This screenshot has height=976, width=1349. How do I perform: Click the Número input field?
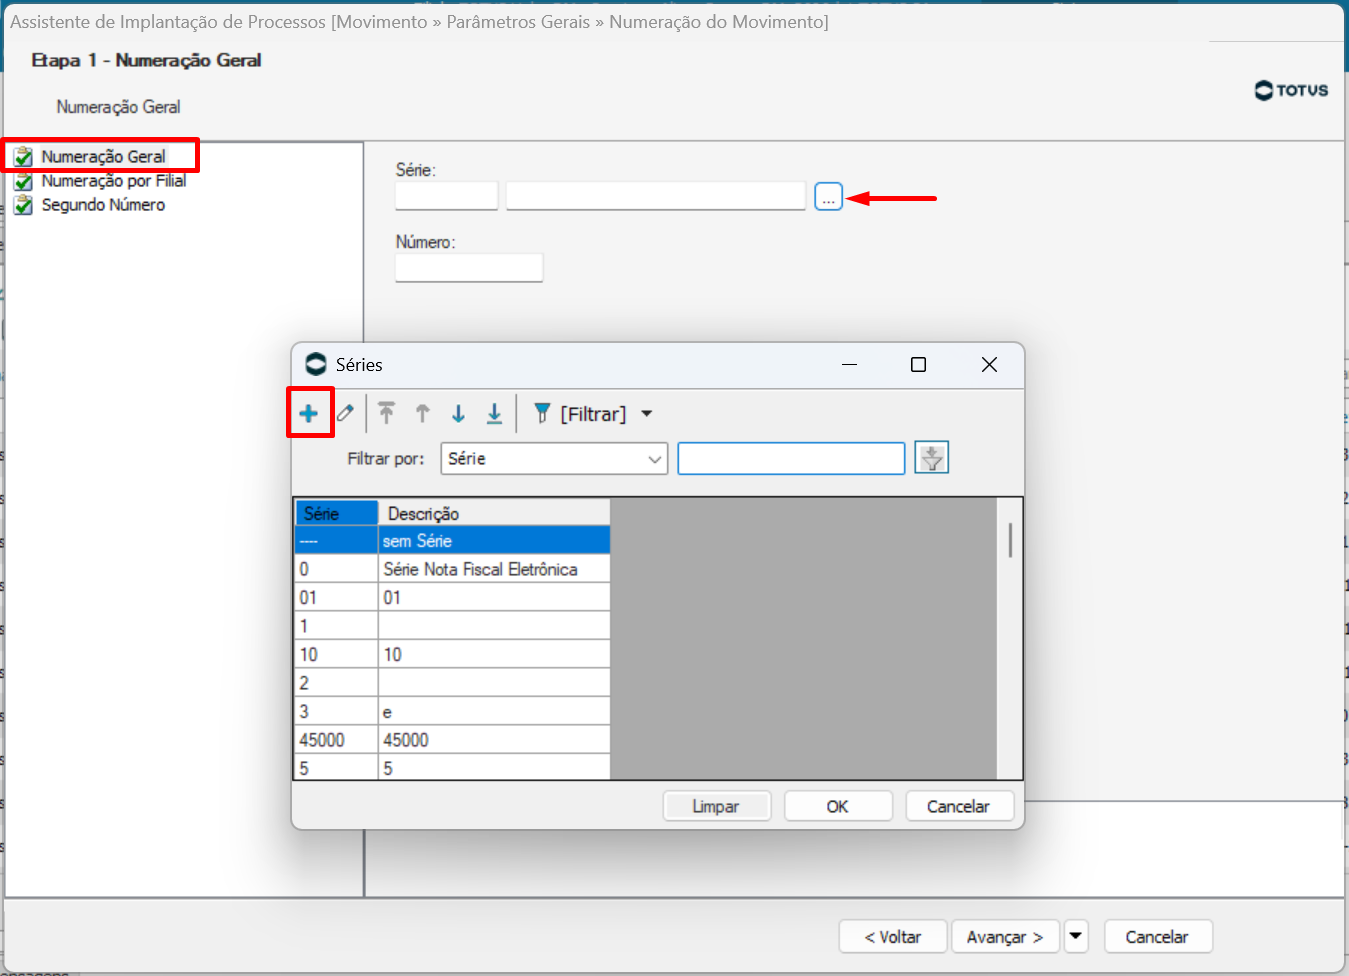pyautogui.click(x=469, y=268)
